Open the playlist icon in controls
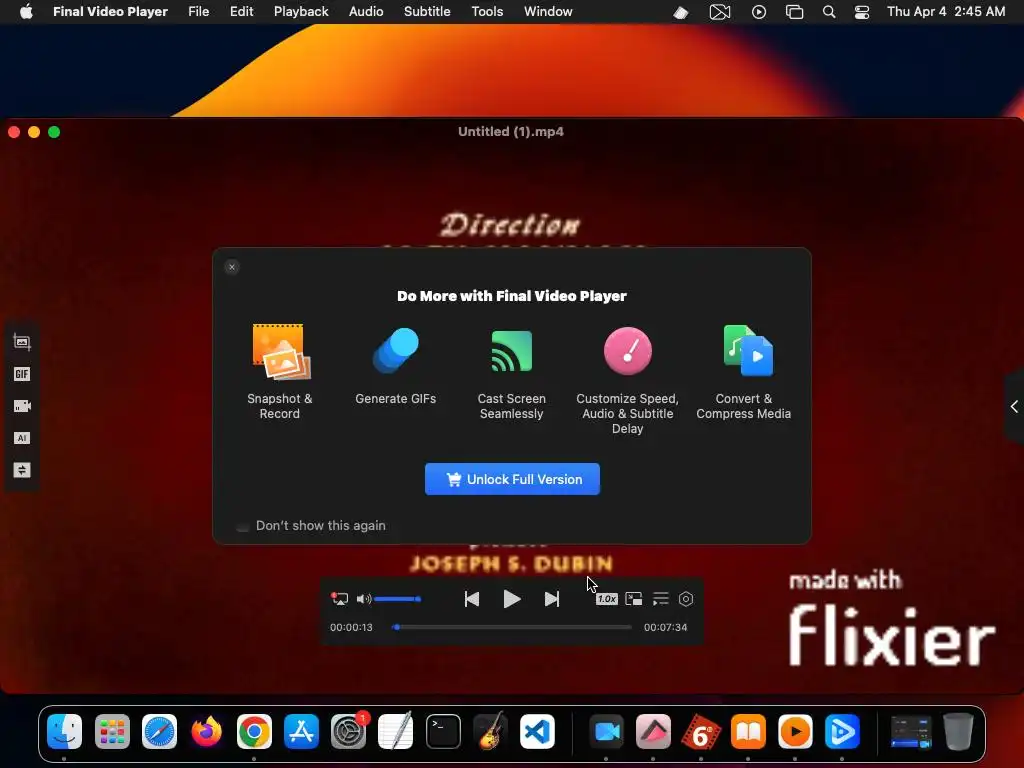The width and height of the screenshot is (1024, 768). click(x=661, y=599)
